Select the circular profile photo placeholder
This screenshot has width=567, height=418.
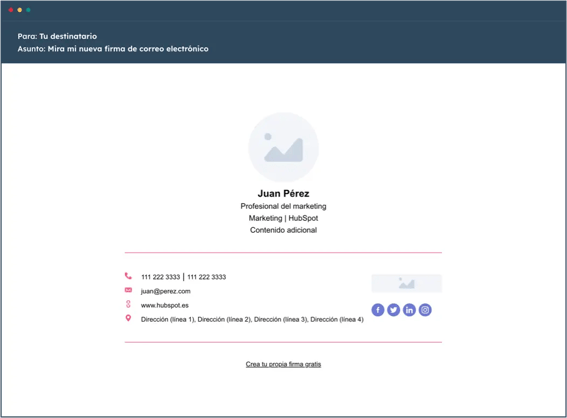[284, 147]
